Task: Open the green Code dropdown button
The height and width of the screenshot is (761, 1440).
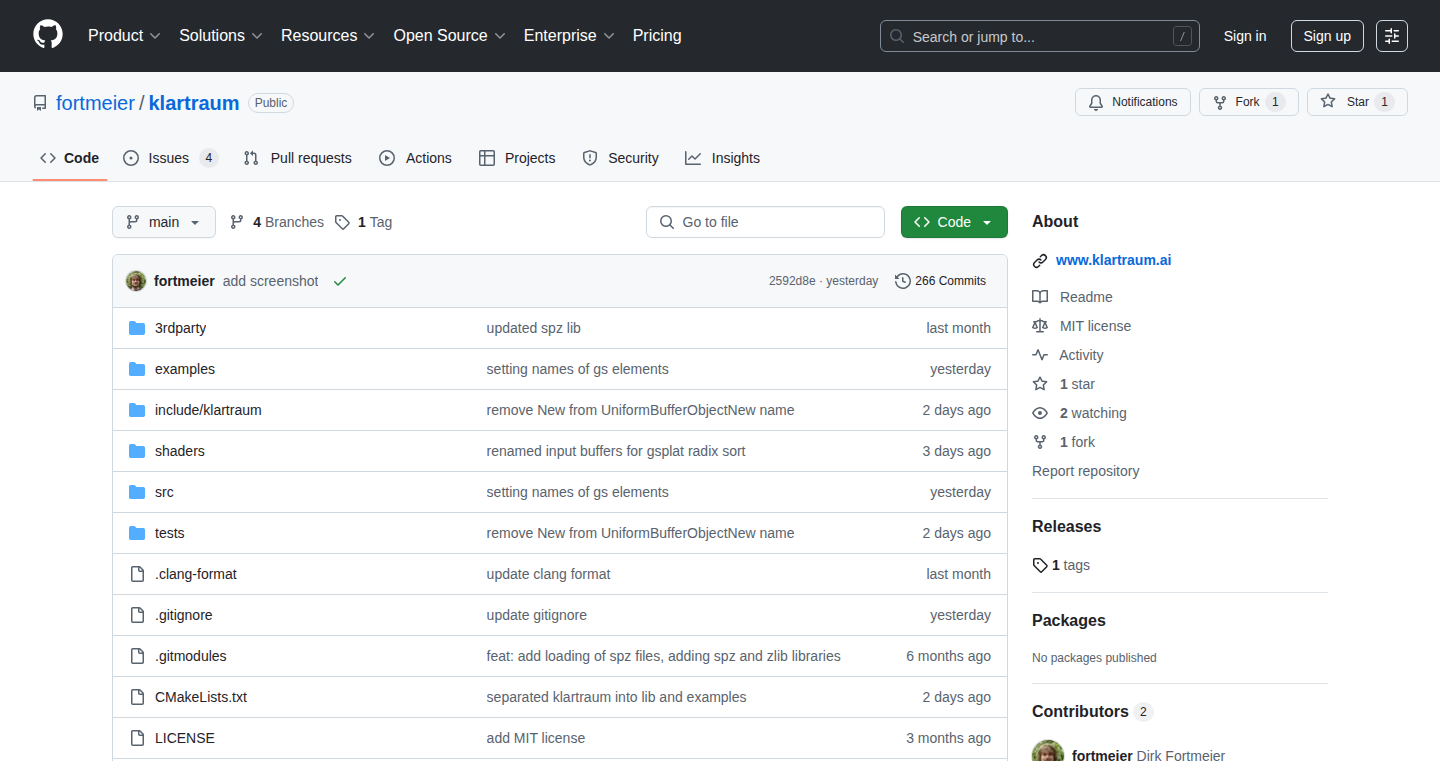Action: 954,222
